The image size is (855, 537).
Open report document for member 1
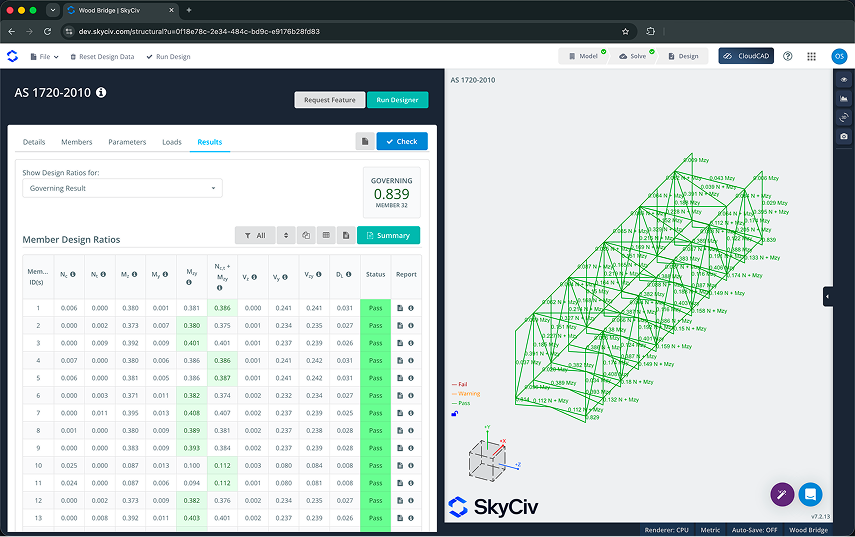pyautogui.click(x=400, y=308)
